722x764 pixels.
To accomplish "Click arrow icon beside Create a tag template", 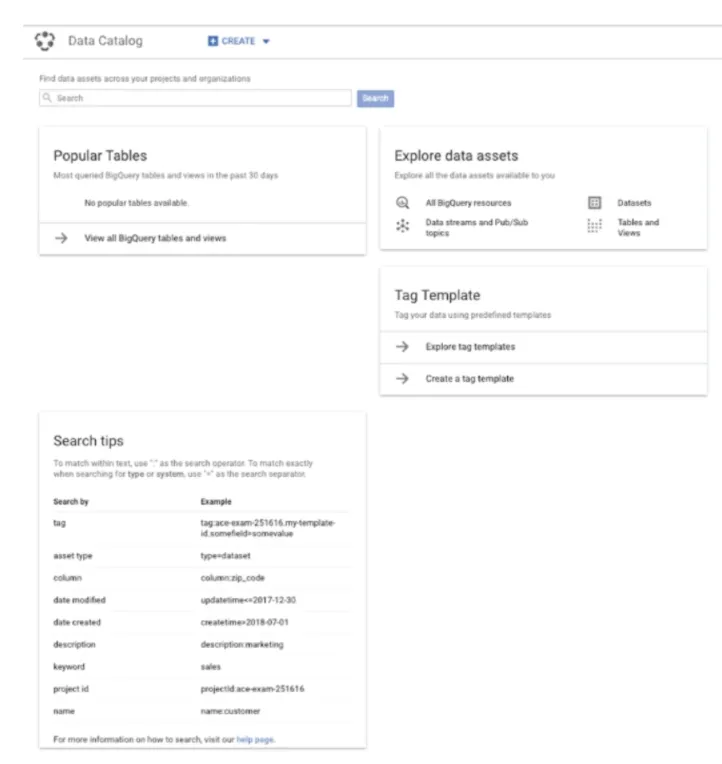I will (402, 379).
